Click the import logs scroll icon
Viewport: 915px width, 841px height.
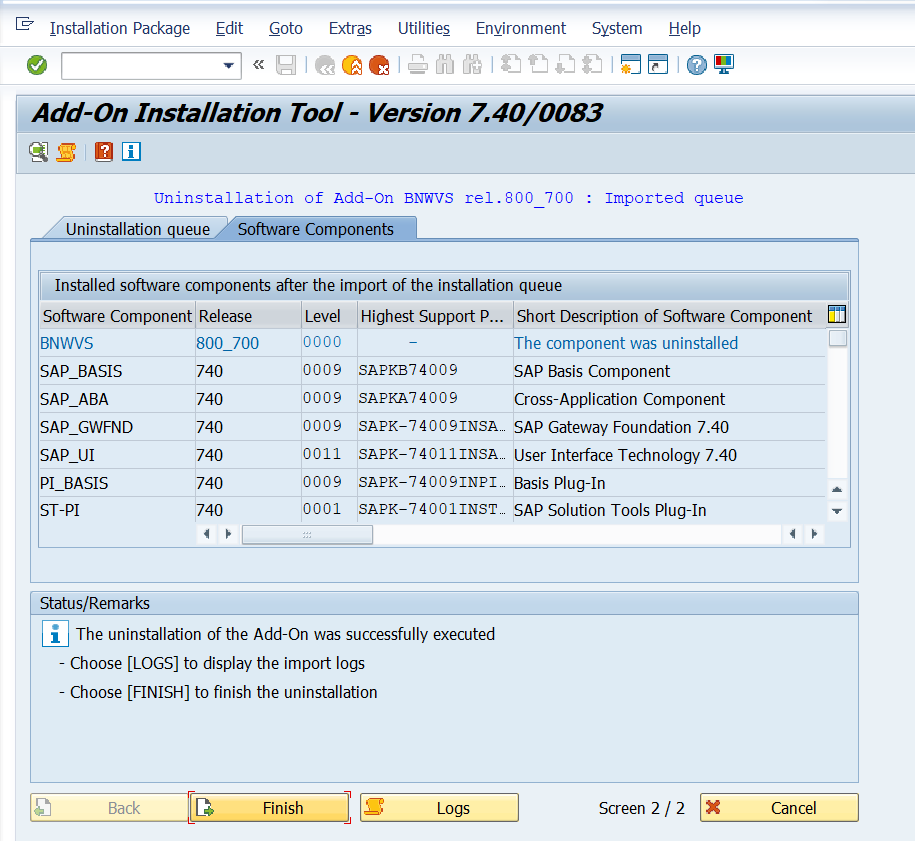pyautogui.click(x=66, y=152)
